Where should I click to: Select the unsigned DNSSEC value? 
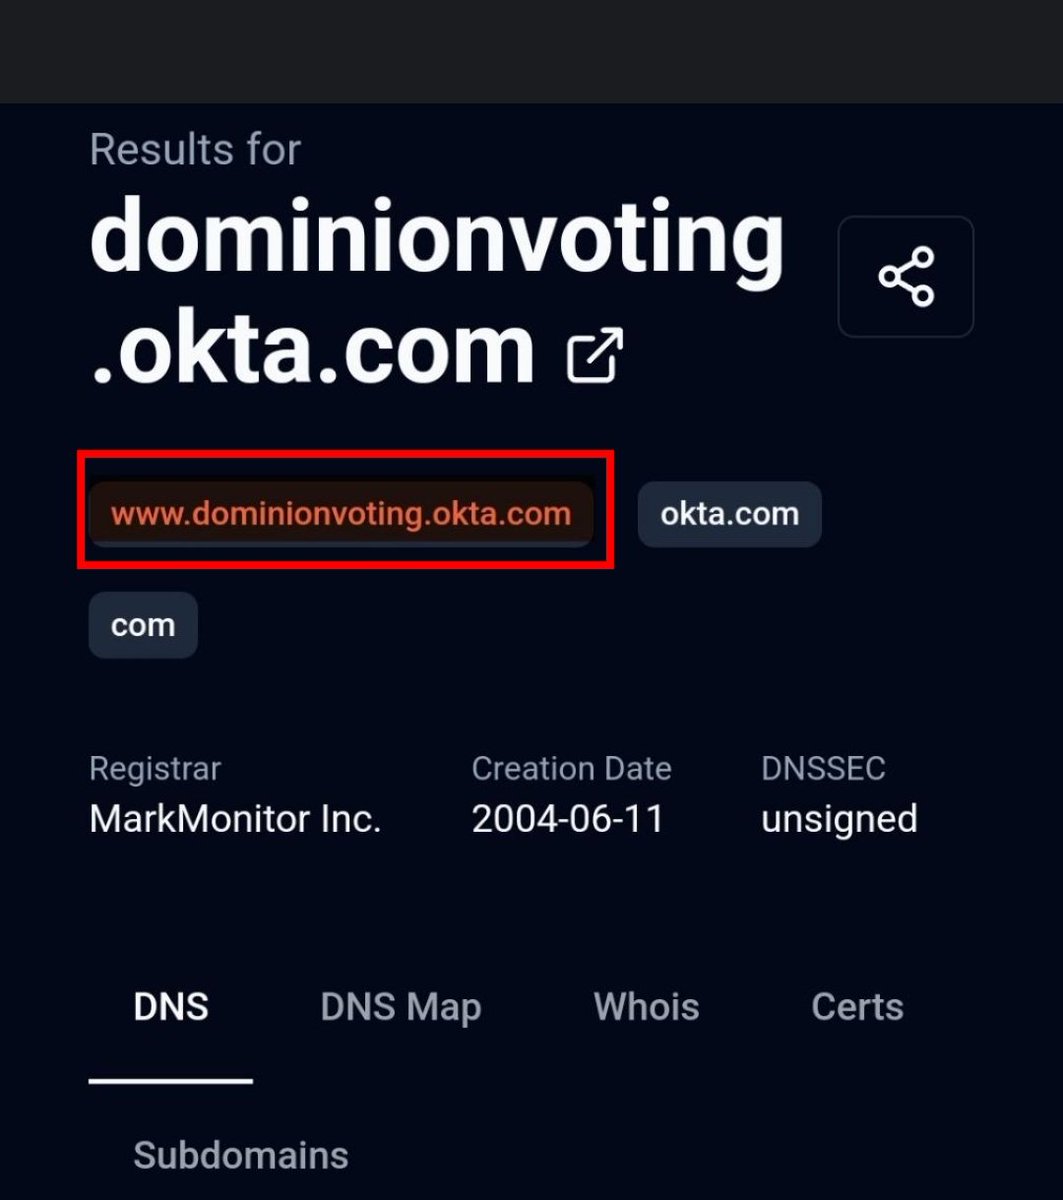pos(839,819)
